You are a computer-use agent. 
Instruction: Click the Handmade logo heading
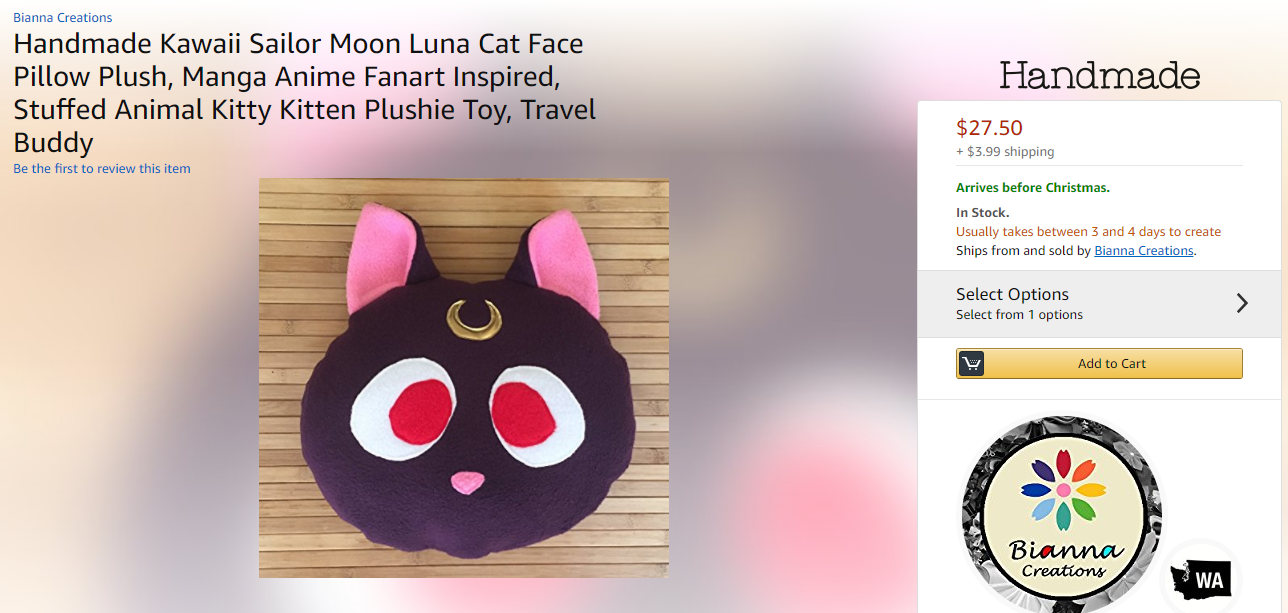click(x=1099, y=76)
